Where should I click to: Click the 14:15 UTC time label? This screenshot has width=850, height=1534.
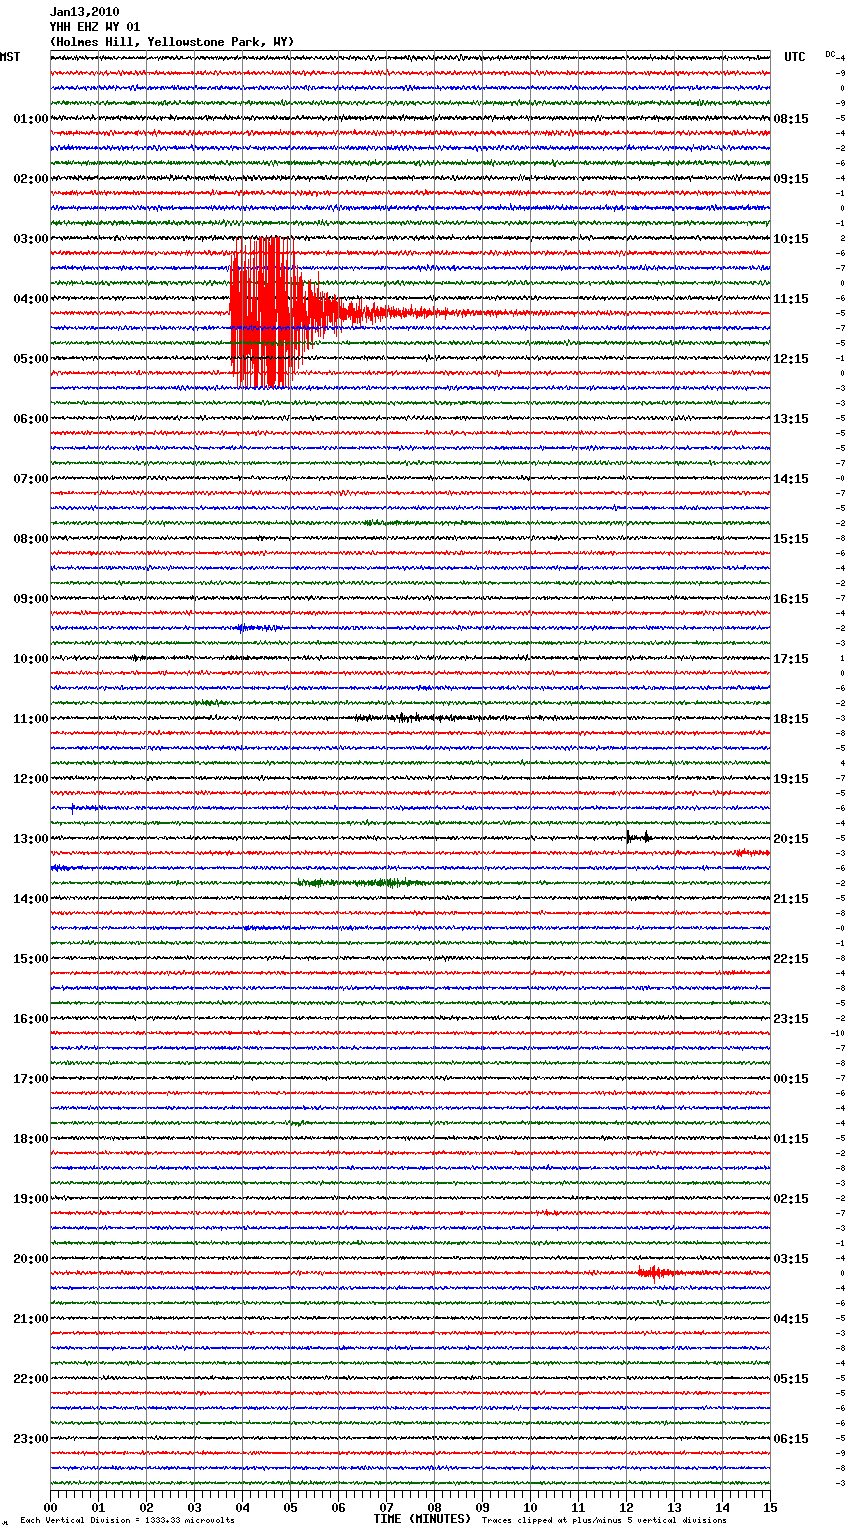tap(791, 479)
